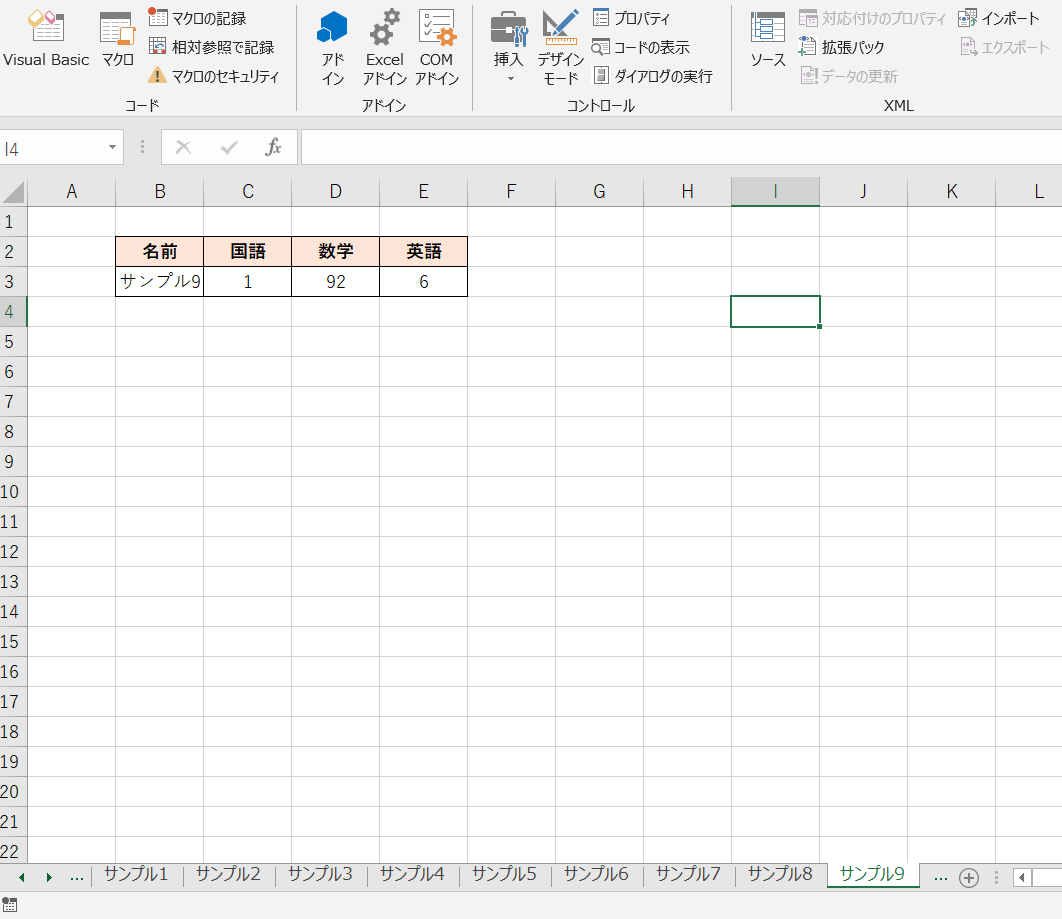
Task: Click sheet tab scroll right arrow
Action: click(49, 878)
